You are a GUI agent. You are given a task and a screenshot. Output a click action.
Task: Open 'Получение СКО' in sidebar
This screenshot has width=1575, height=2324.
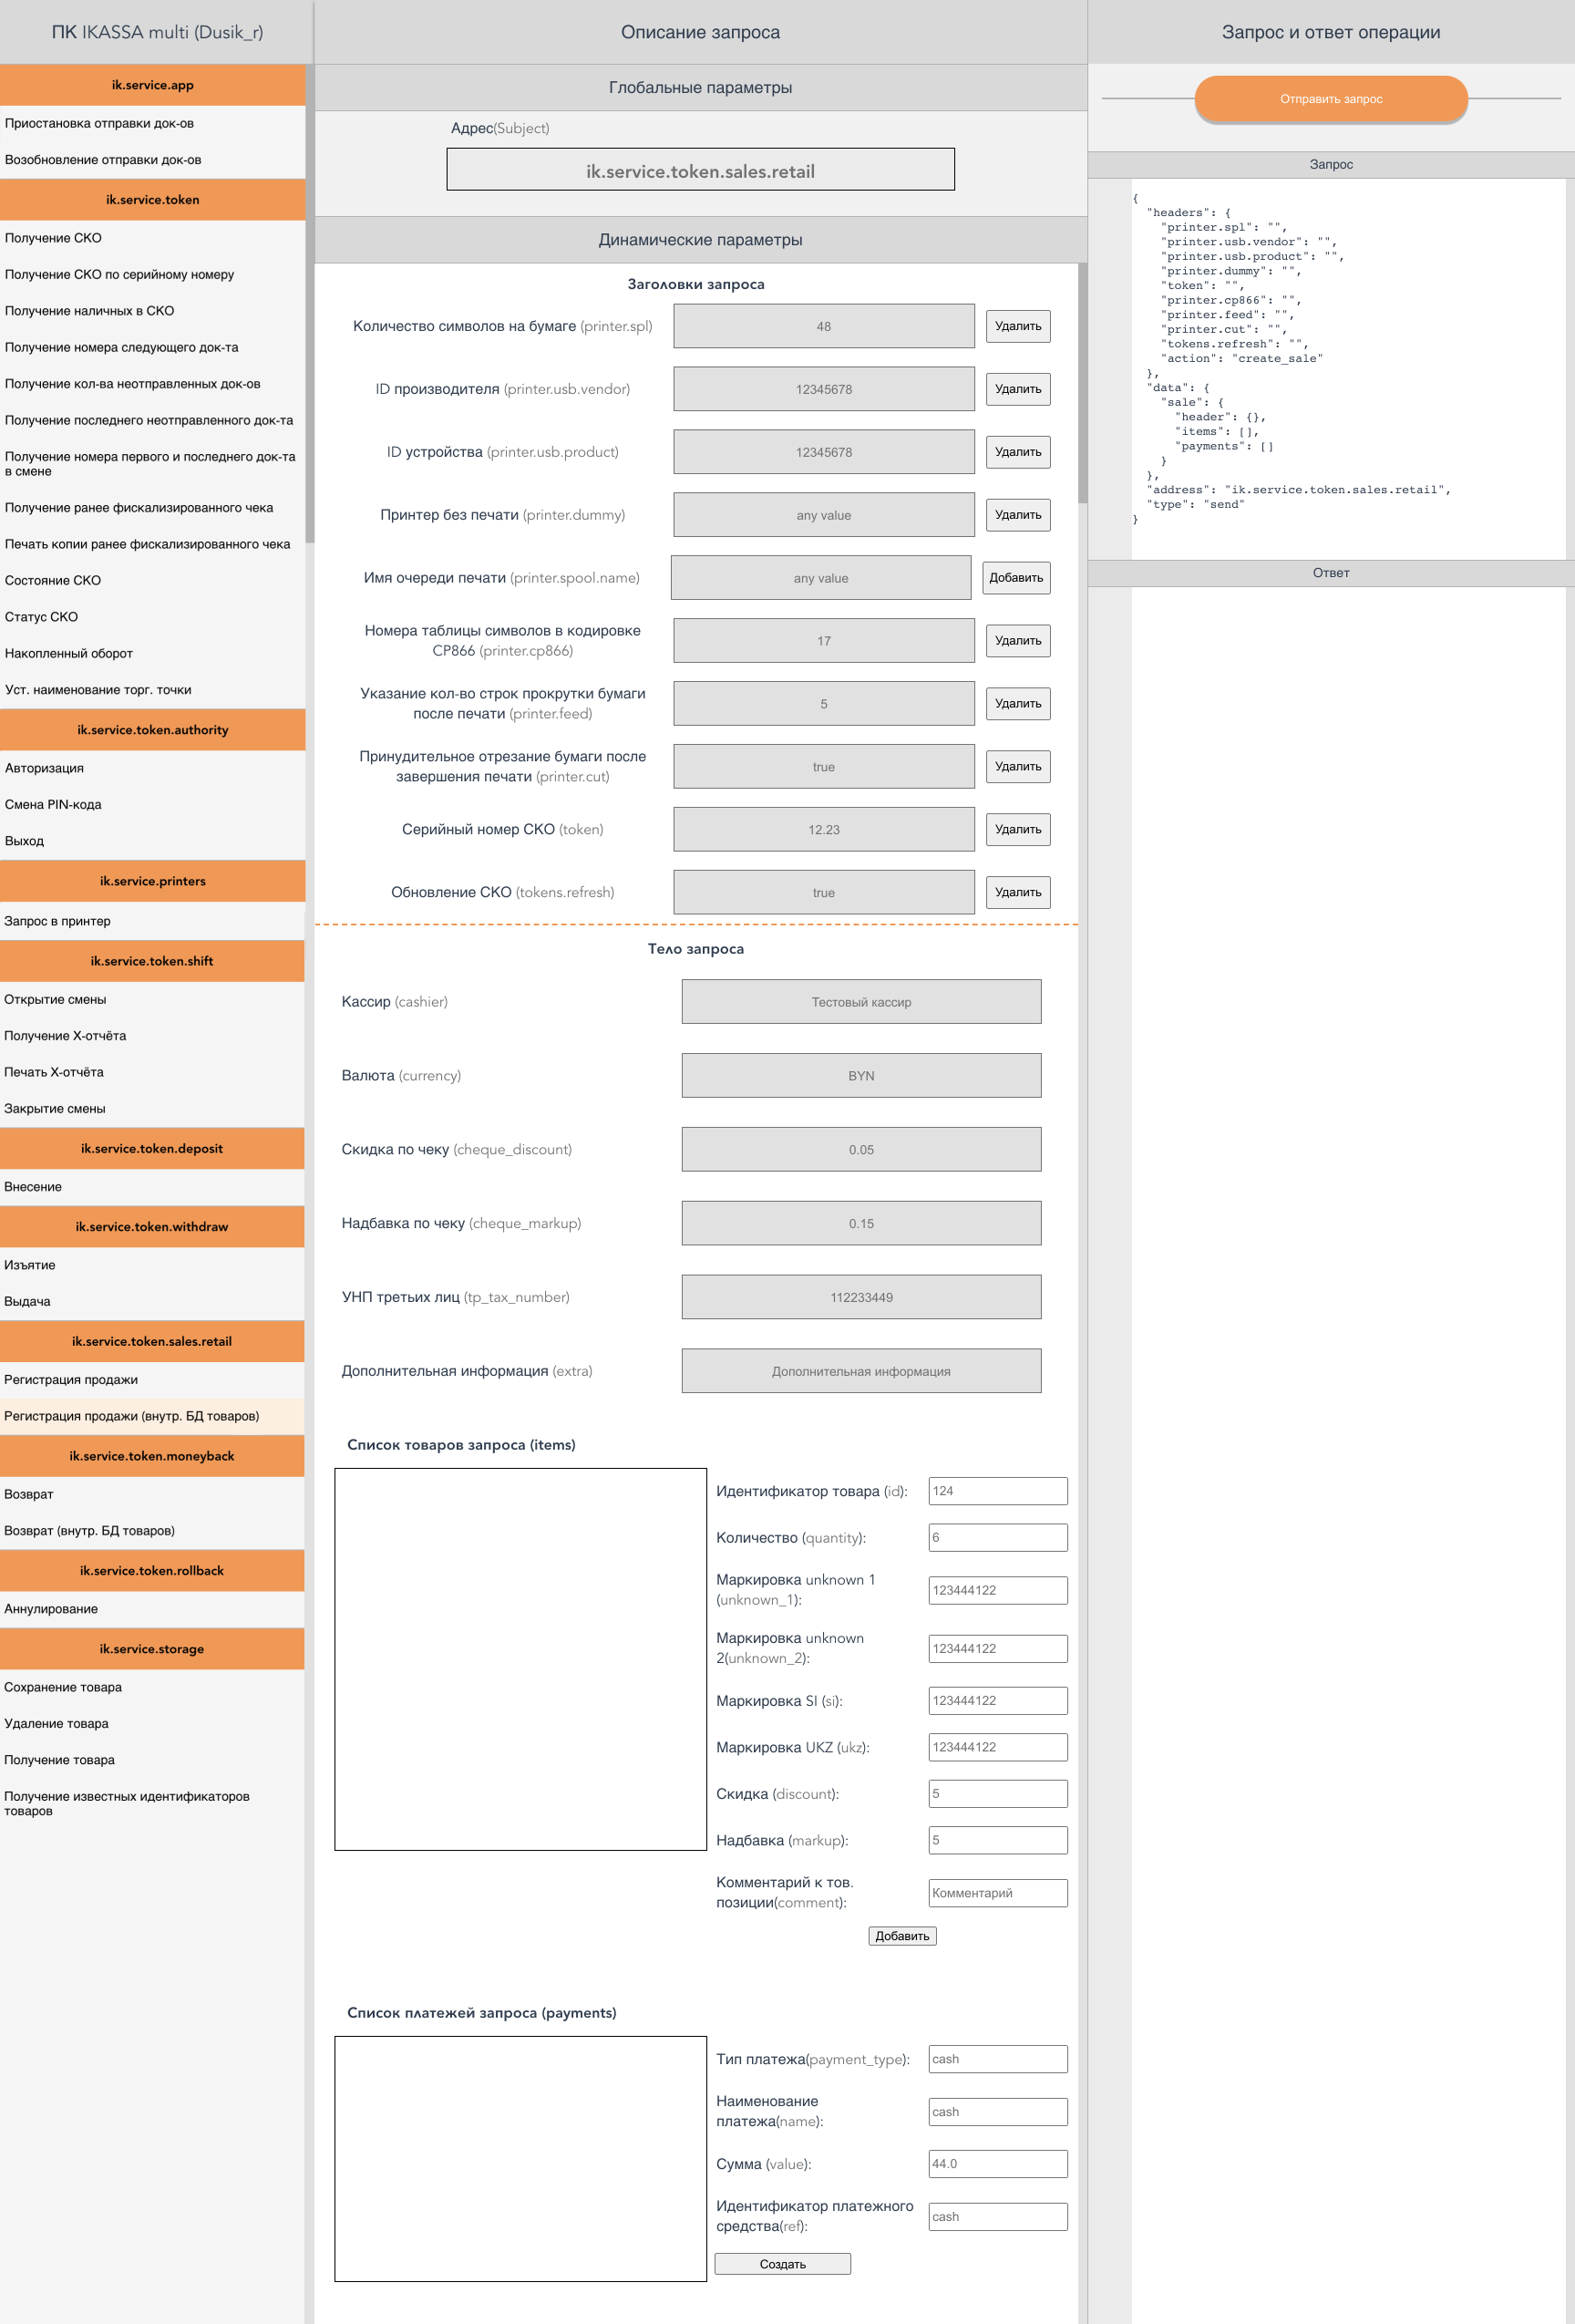point(54,238)
